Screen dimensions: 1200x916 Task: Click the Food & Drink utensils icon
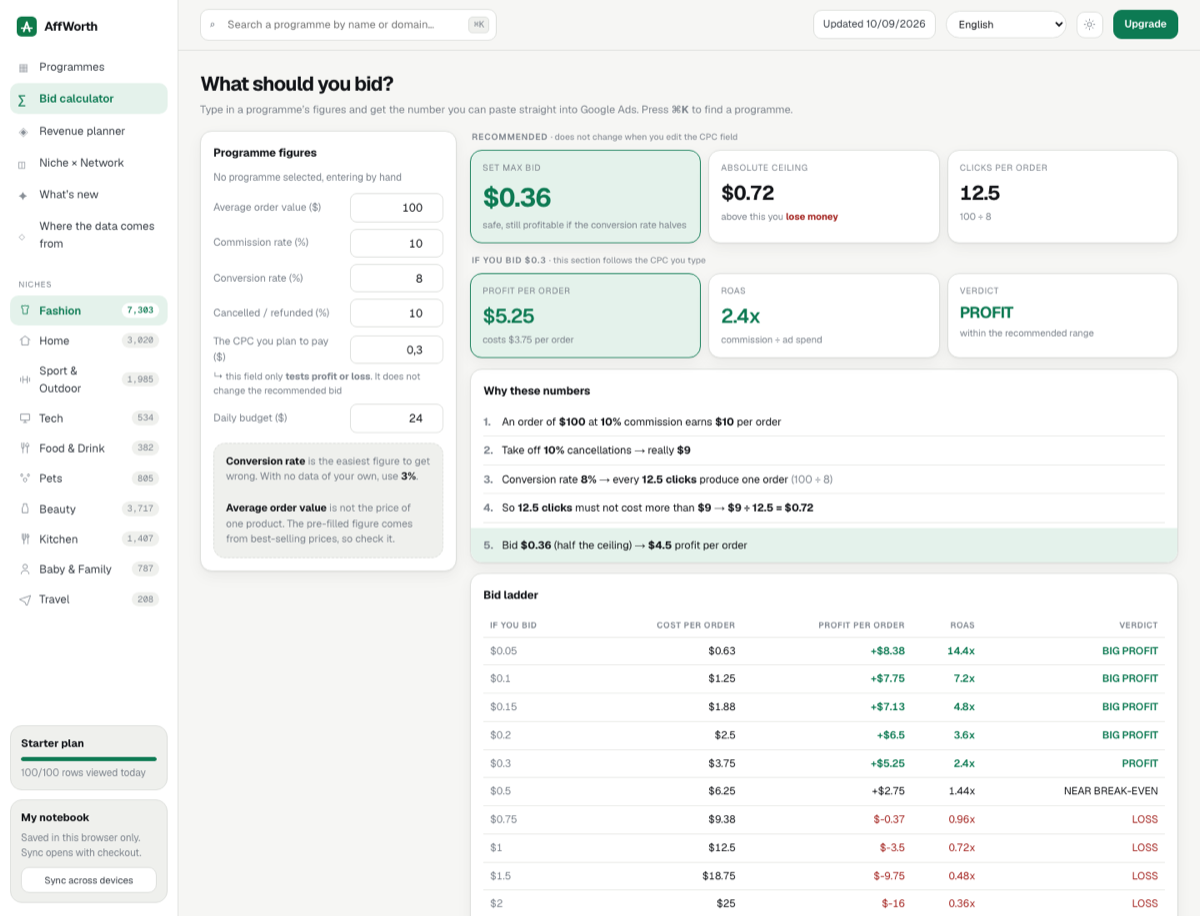click(25, 448)
